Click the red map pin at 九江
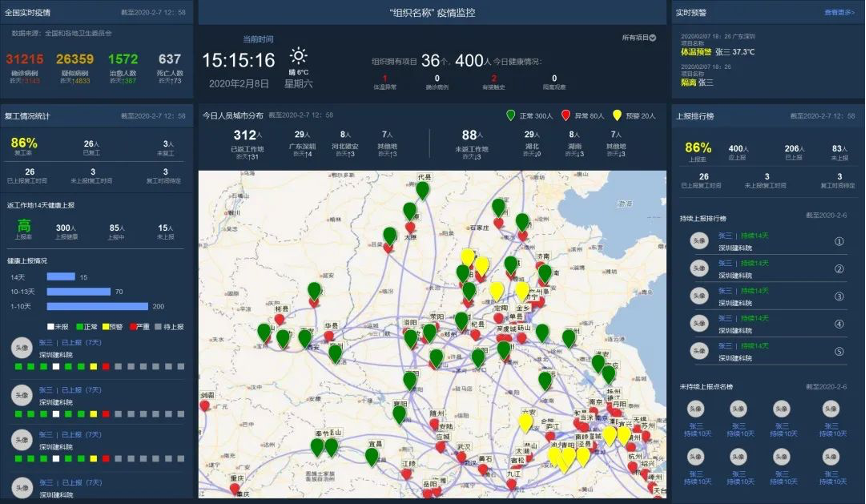The height and width of the screenshot is (504, 866). [511, 484]
